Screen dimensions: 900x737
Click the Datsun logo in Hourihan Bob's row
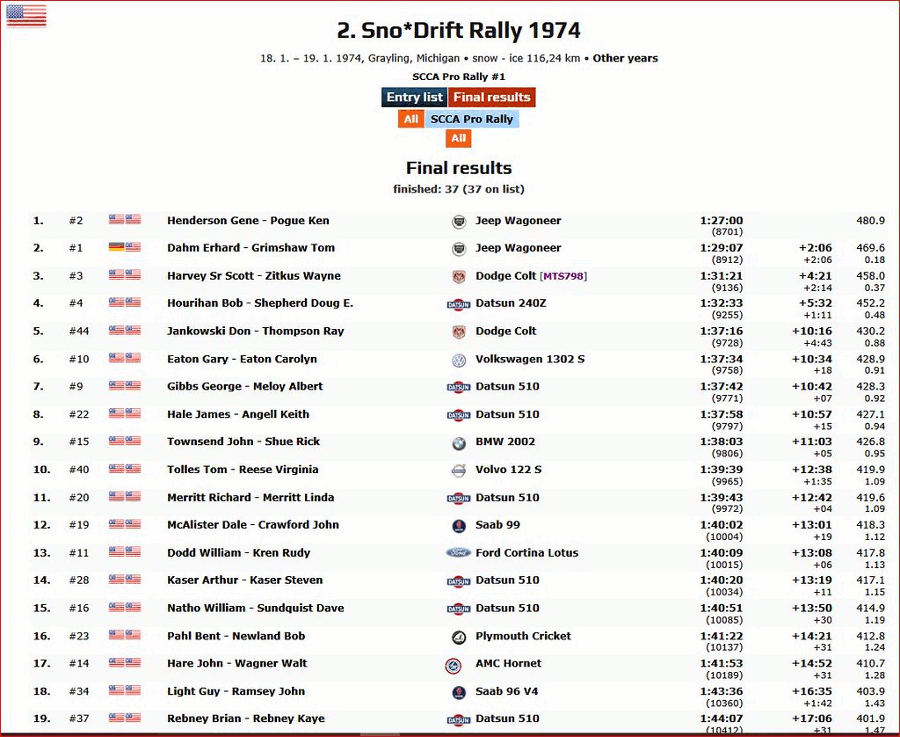click(x=459, y=304)
